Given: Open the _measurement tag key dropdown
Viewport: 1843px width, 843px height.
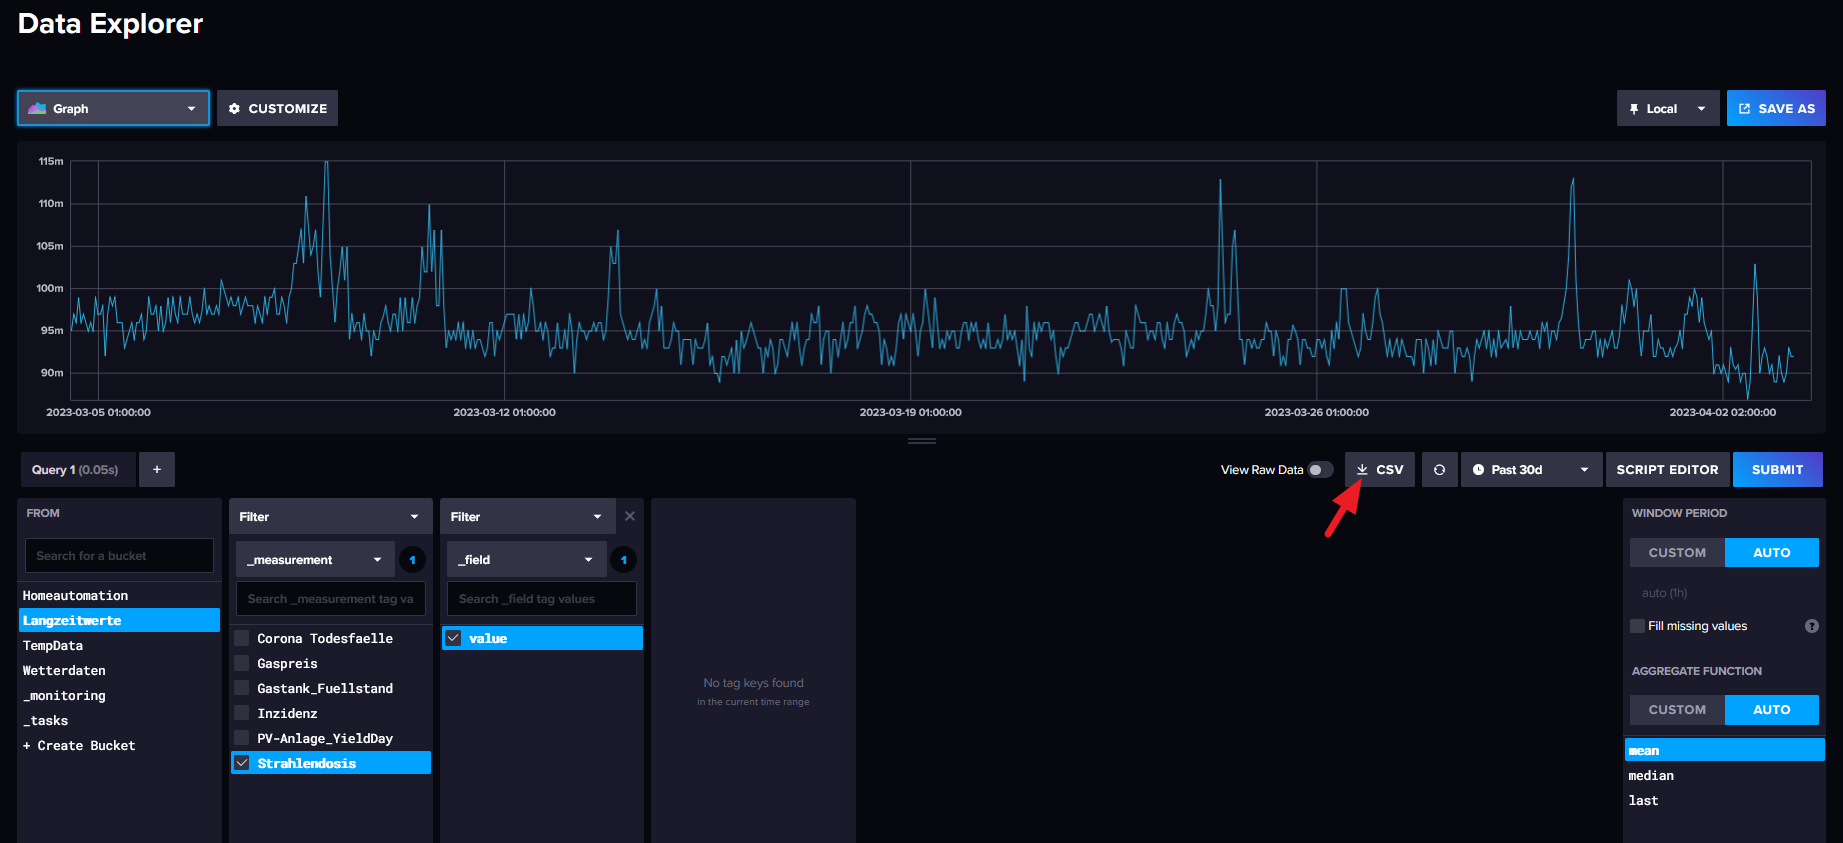Looking at the screenshot, I should (315, 559).
